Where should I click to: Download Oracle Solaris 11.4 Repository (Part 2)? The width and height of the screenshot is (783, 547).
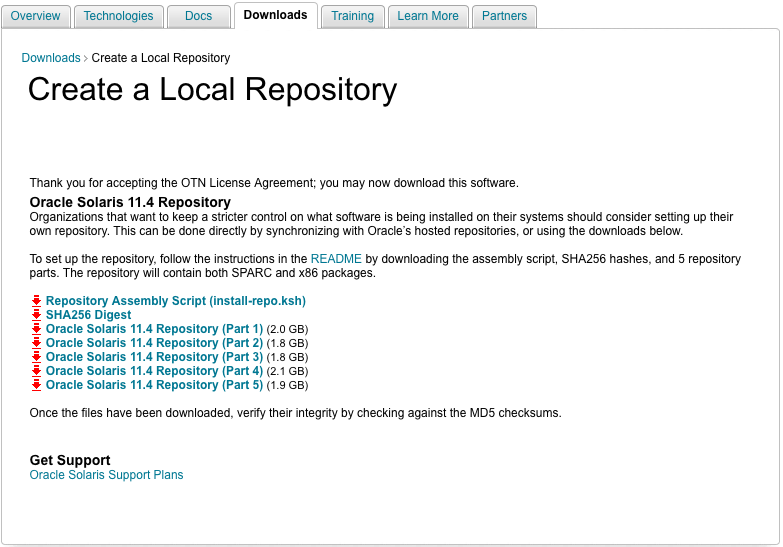154,343
